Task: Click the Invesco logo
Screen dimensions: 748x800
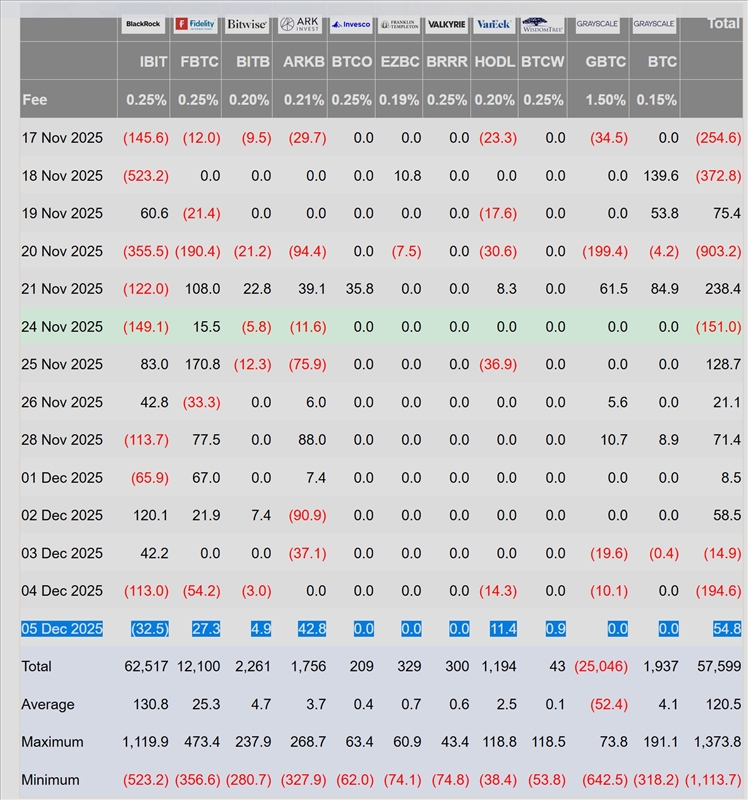Action: point(350,23)
